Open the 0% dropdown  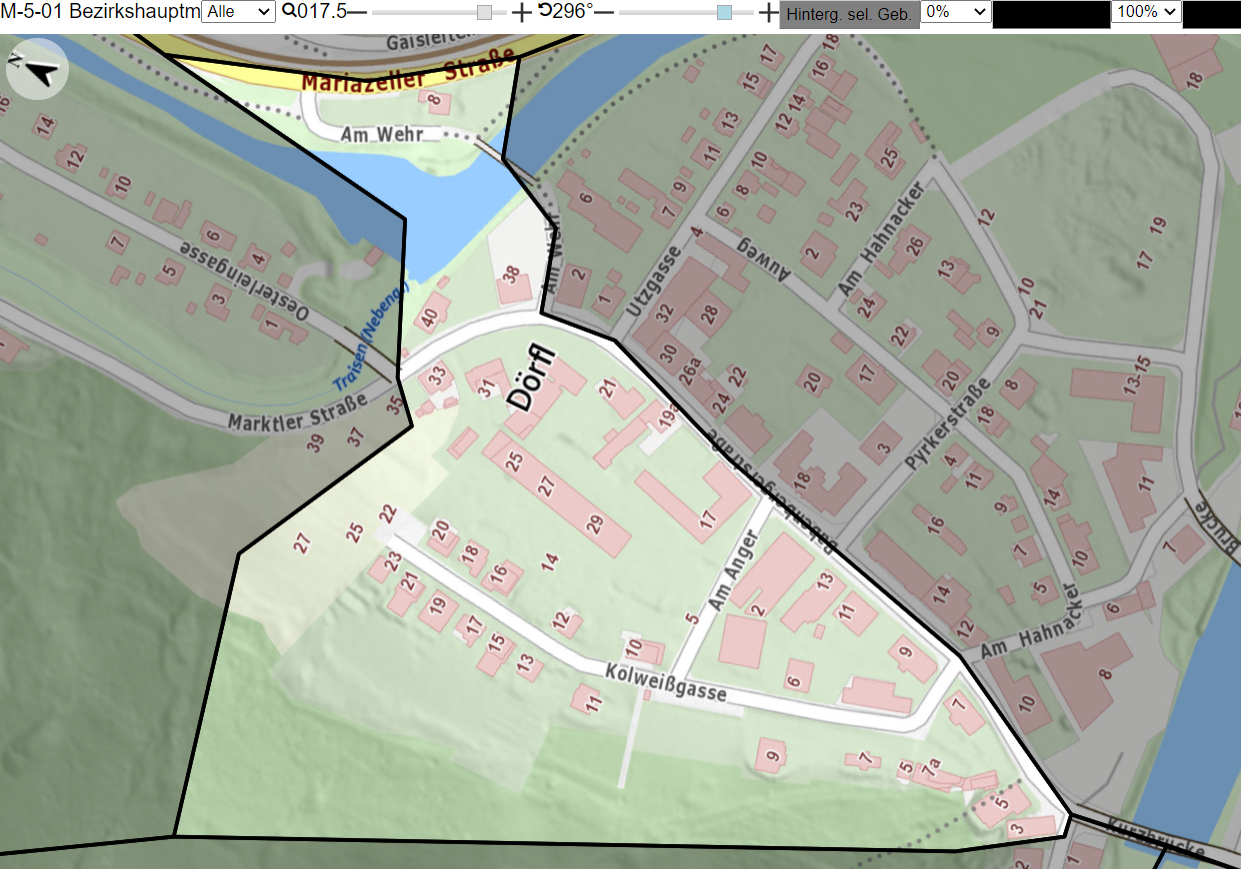point(956,12)
